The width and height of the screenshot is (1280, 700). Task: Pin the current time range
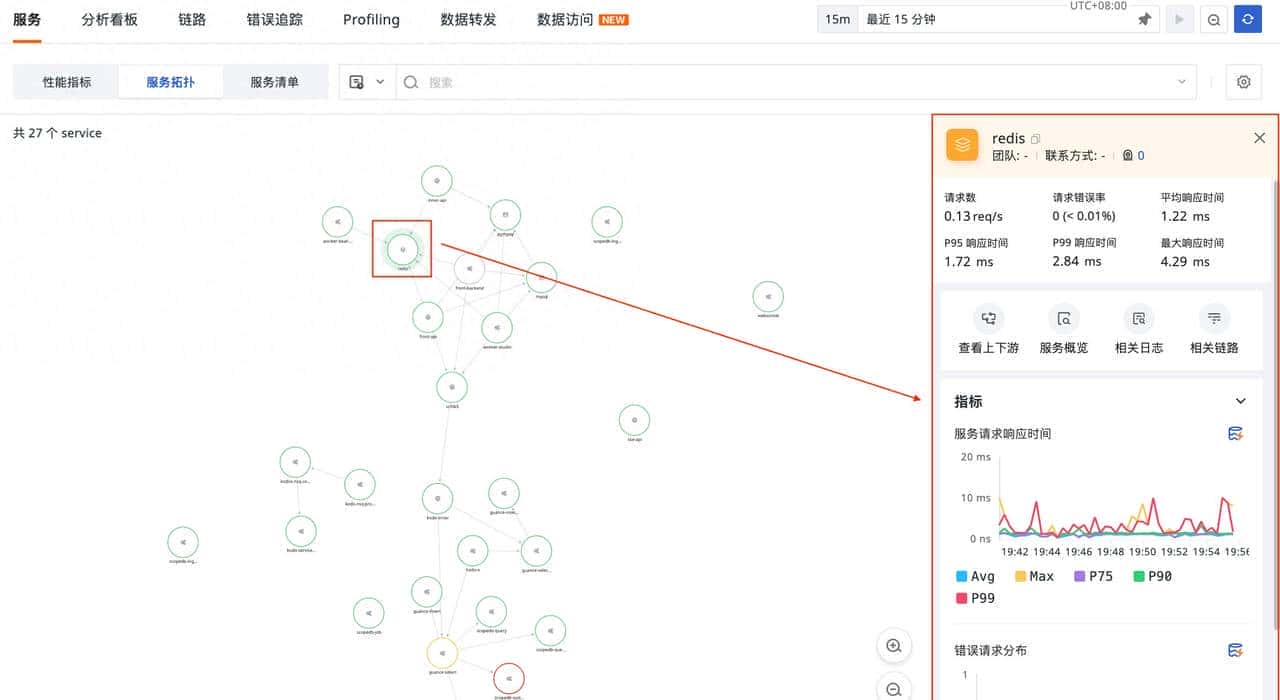coord(1145,19)
